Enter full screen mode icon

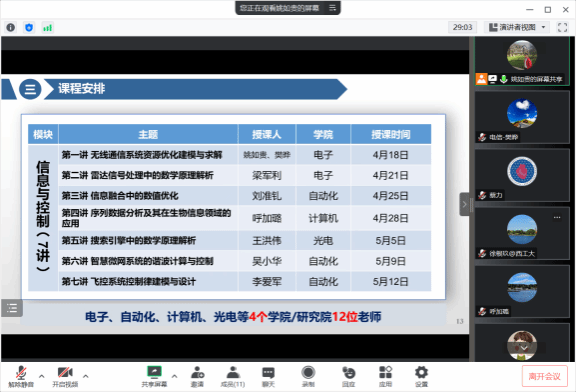click(x=562, y=27)
